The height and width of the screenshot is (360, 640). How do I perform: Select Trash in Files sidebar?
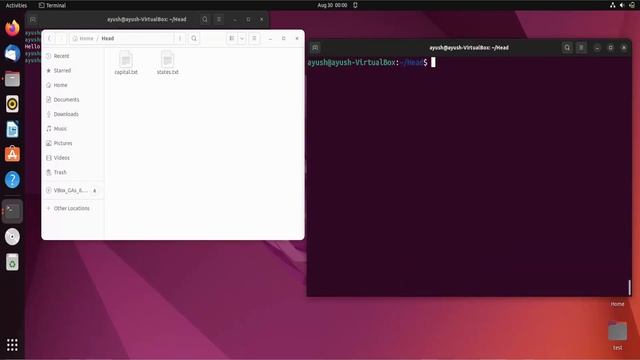[x=73, y=172]
